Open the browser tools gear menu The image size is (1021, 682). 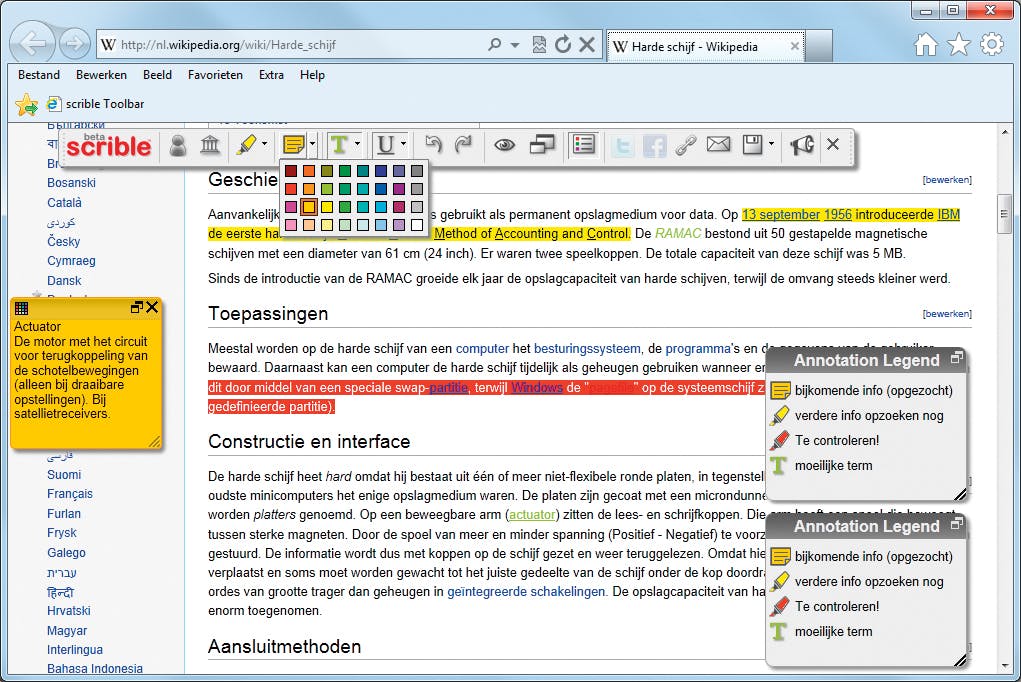[x=992, y=44]
